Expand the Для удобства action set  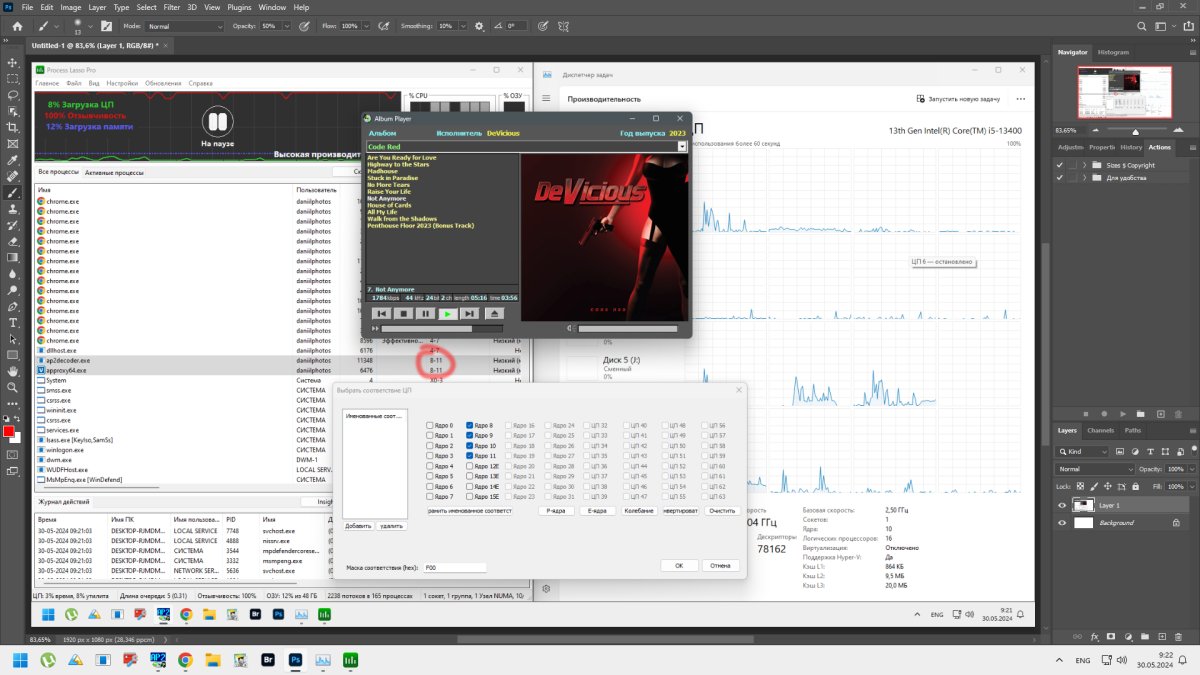[1085, 178]
